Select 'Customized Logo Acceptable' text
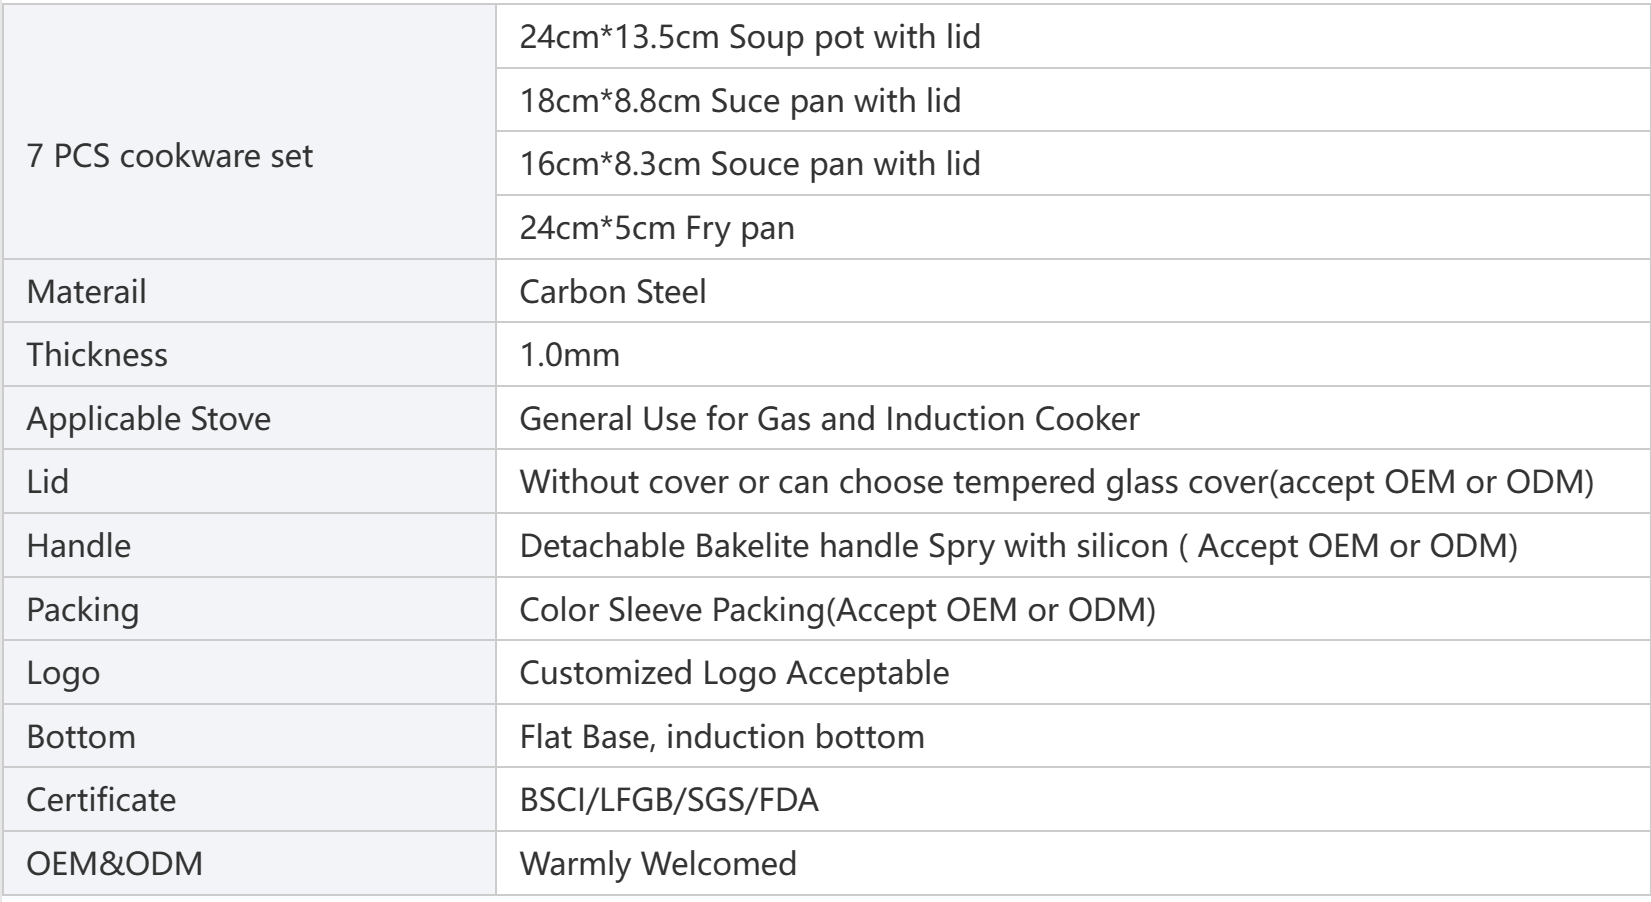Viewport: 1651px width, 902px height. (x=734, y=672)
